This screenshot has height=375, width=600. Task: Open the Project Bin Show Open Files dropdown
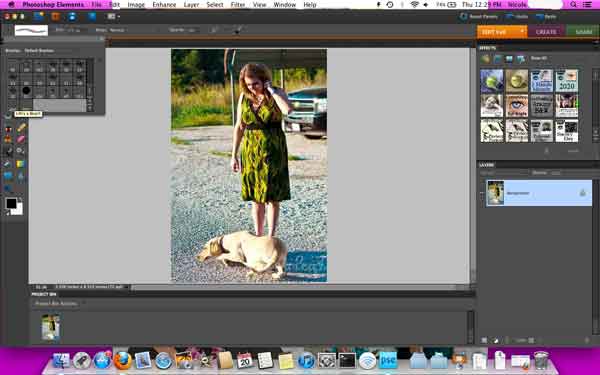(57, 303)
